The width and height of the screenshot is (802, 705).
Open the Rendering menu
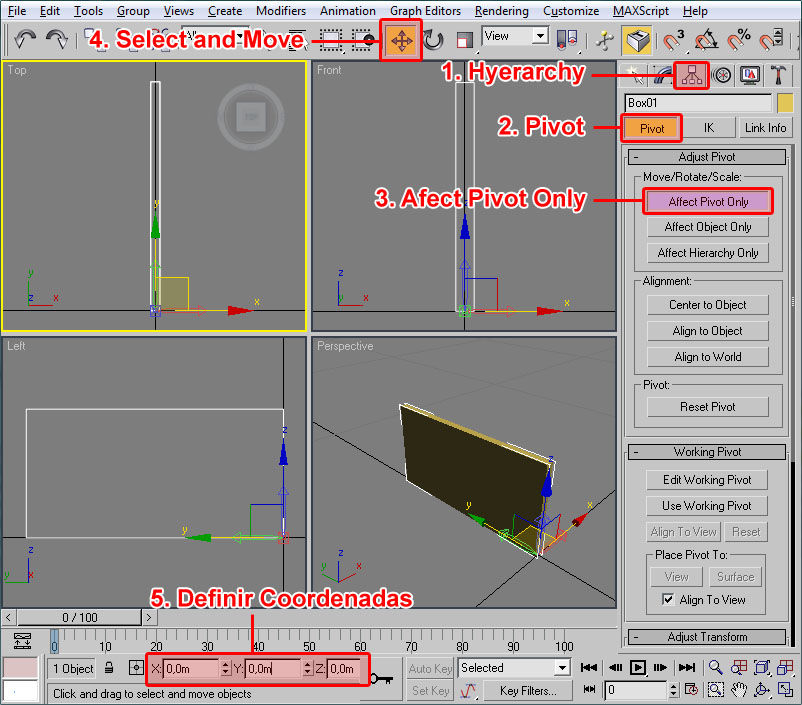click(502, 11)
